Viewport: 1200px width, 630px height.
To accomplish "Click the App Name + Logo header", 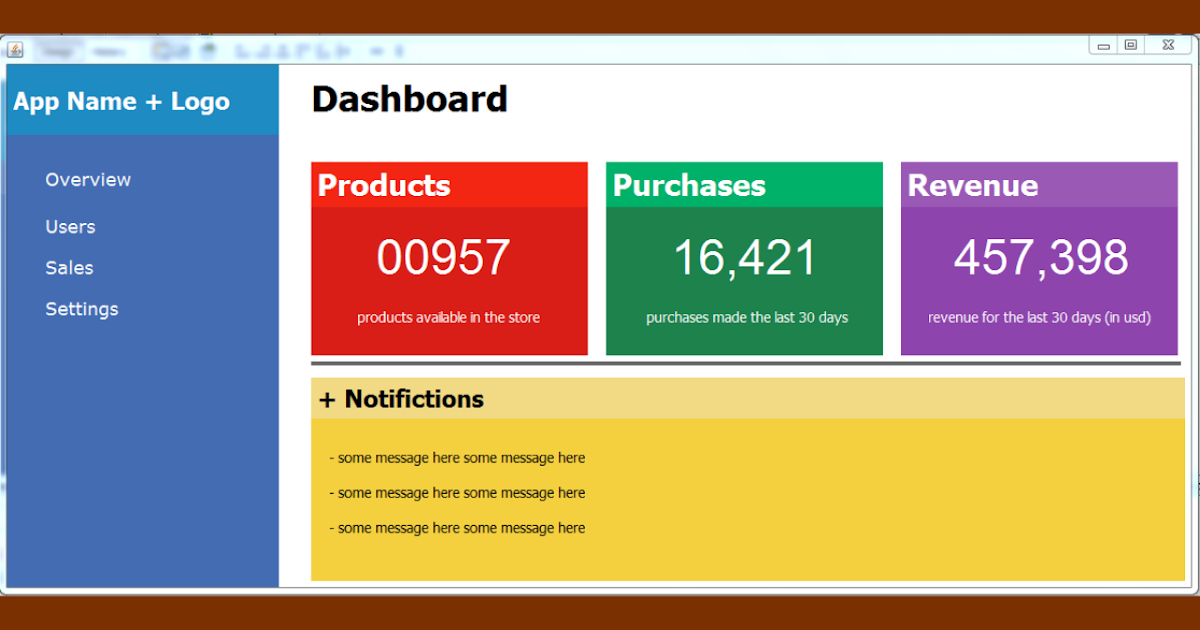I will click(x=121, y=101).
